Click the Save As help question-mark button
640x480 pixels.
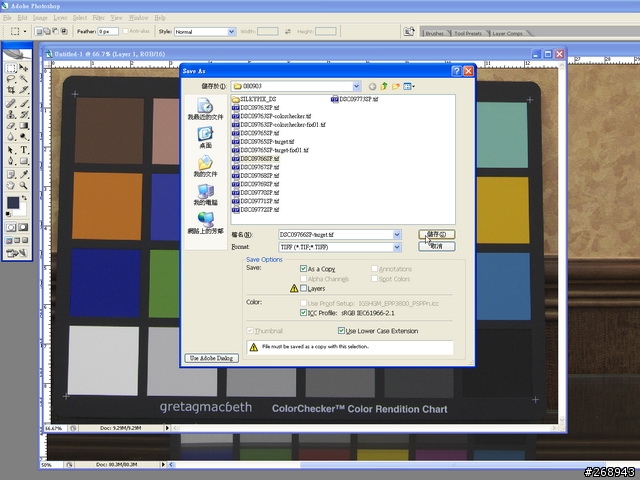(x=456, y=71)
